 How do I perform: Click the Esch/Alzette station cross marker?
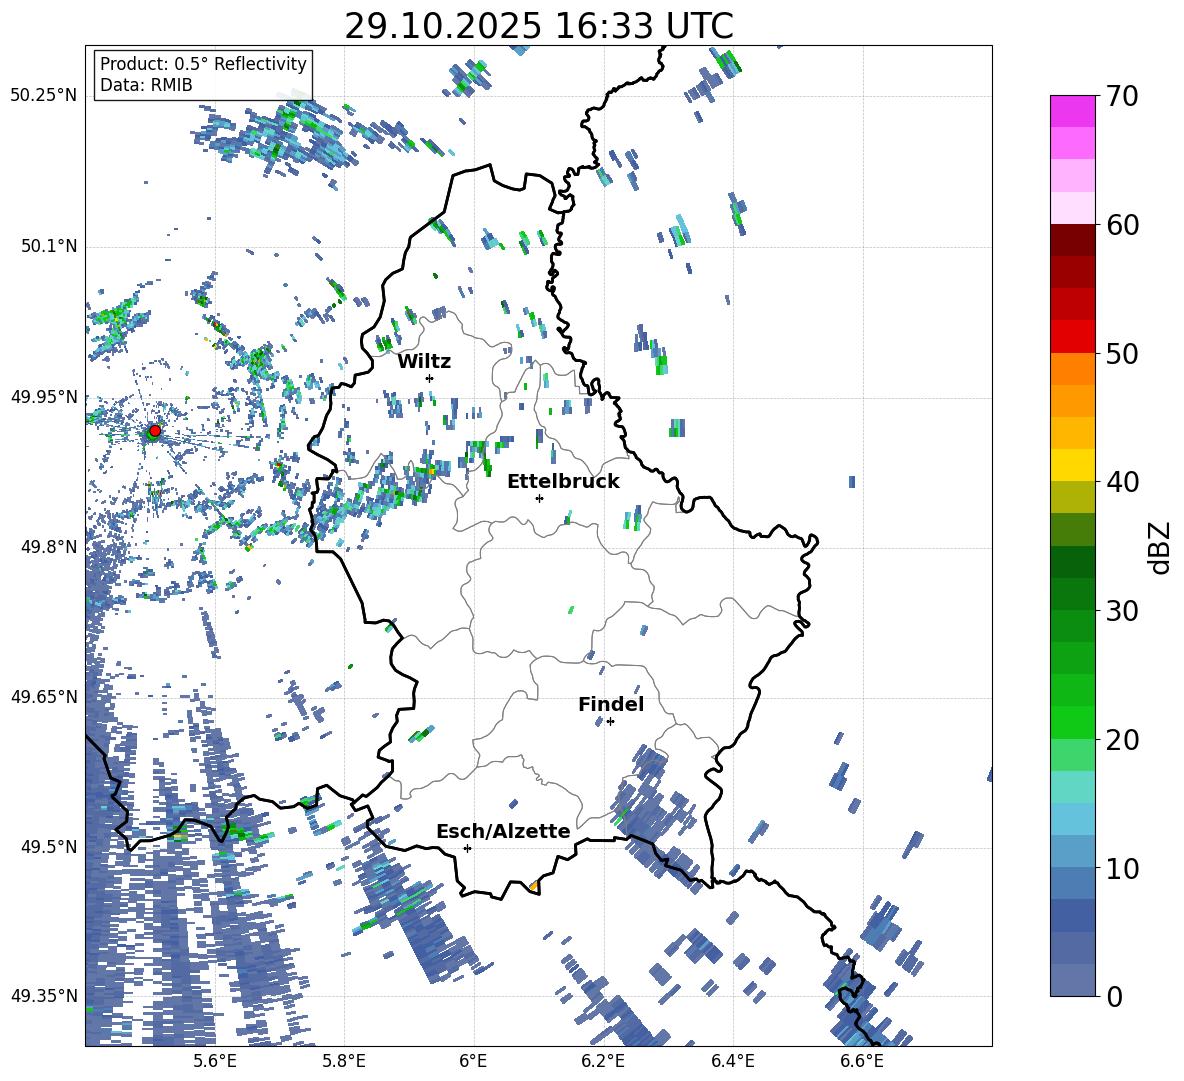click(467, 848)
